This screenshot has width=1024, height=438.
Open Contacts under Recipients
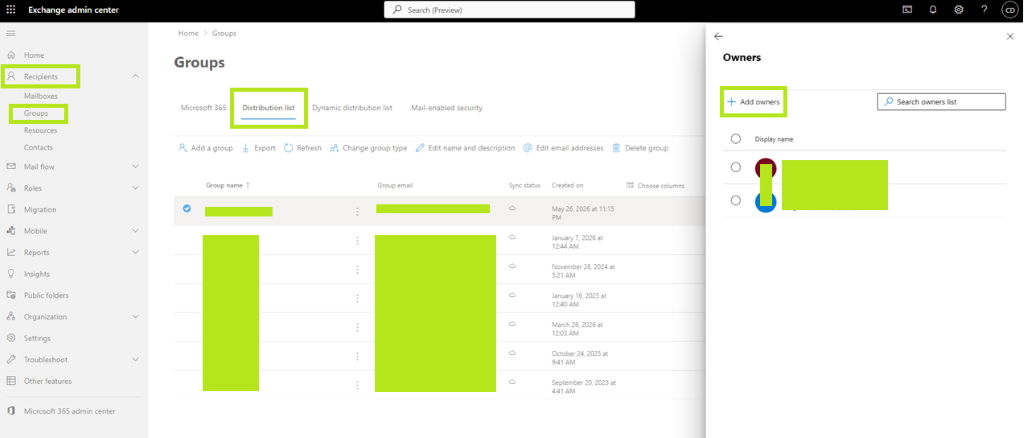39,148
